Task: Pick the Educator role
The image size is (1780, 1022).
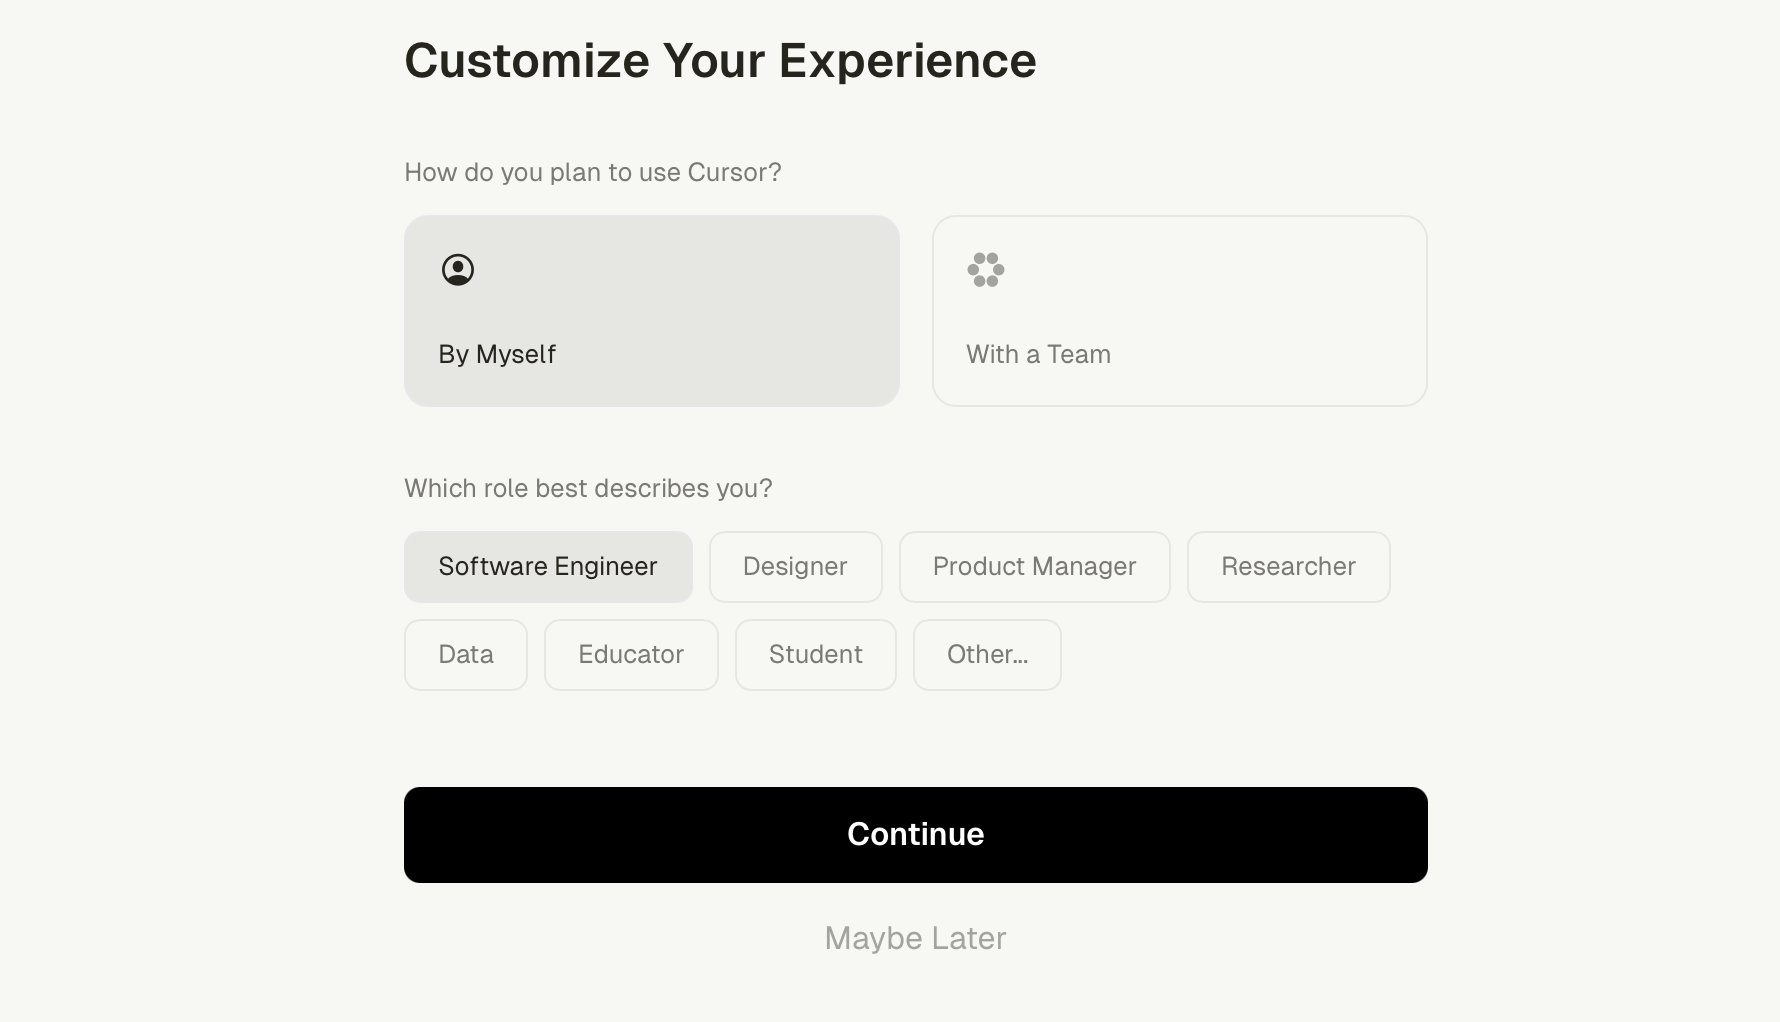Action: click(631, 655)
